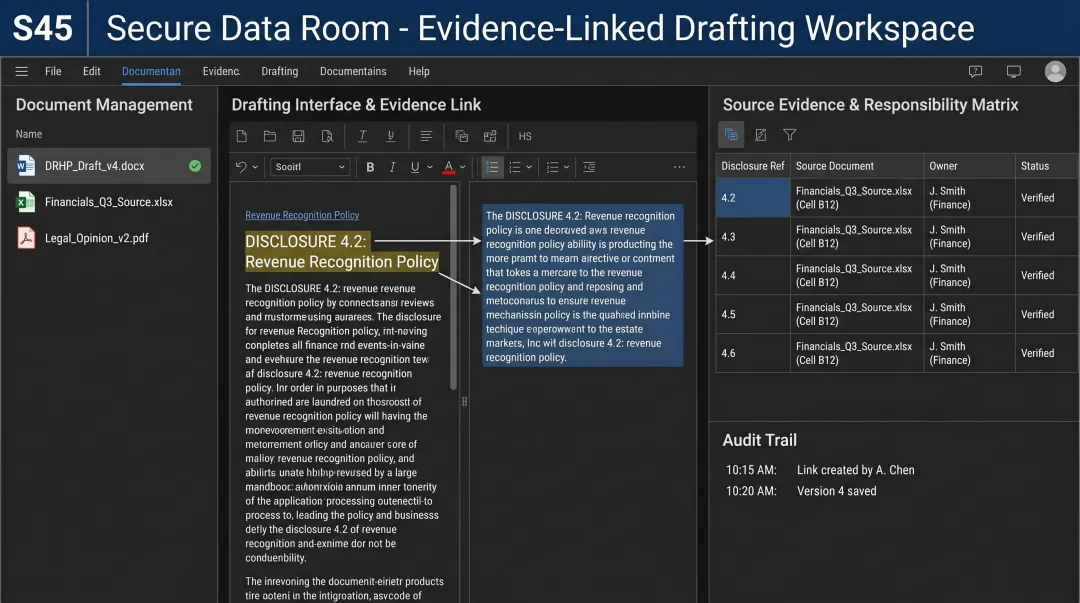Viewport: 1080px width, 603px height.
Task: Select DRHP_Draft_v4.docx file
Action: (109, 166)
